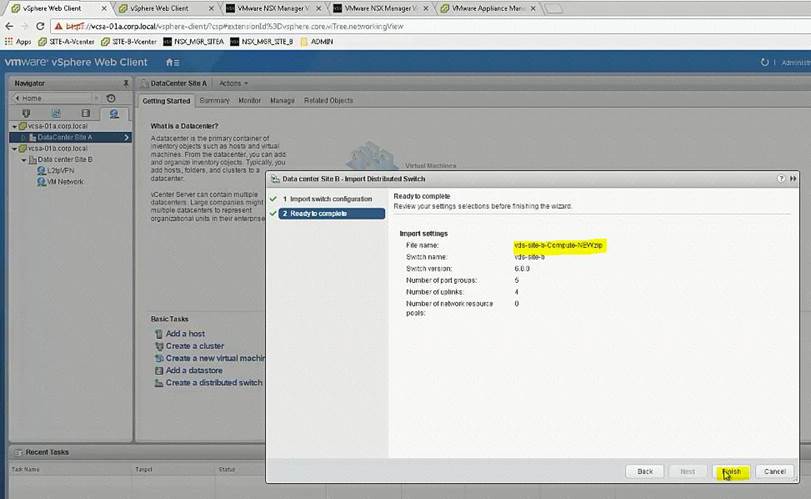811x499 pixels.
Task: Collapse the Data center Site B node
Action: tap(23, 159)
